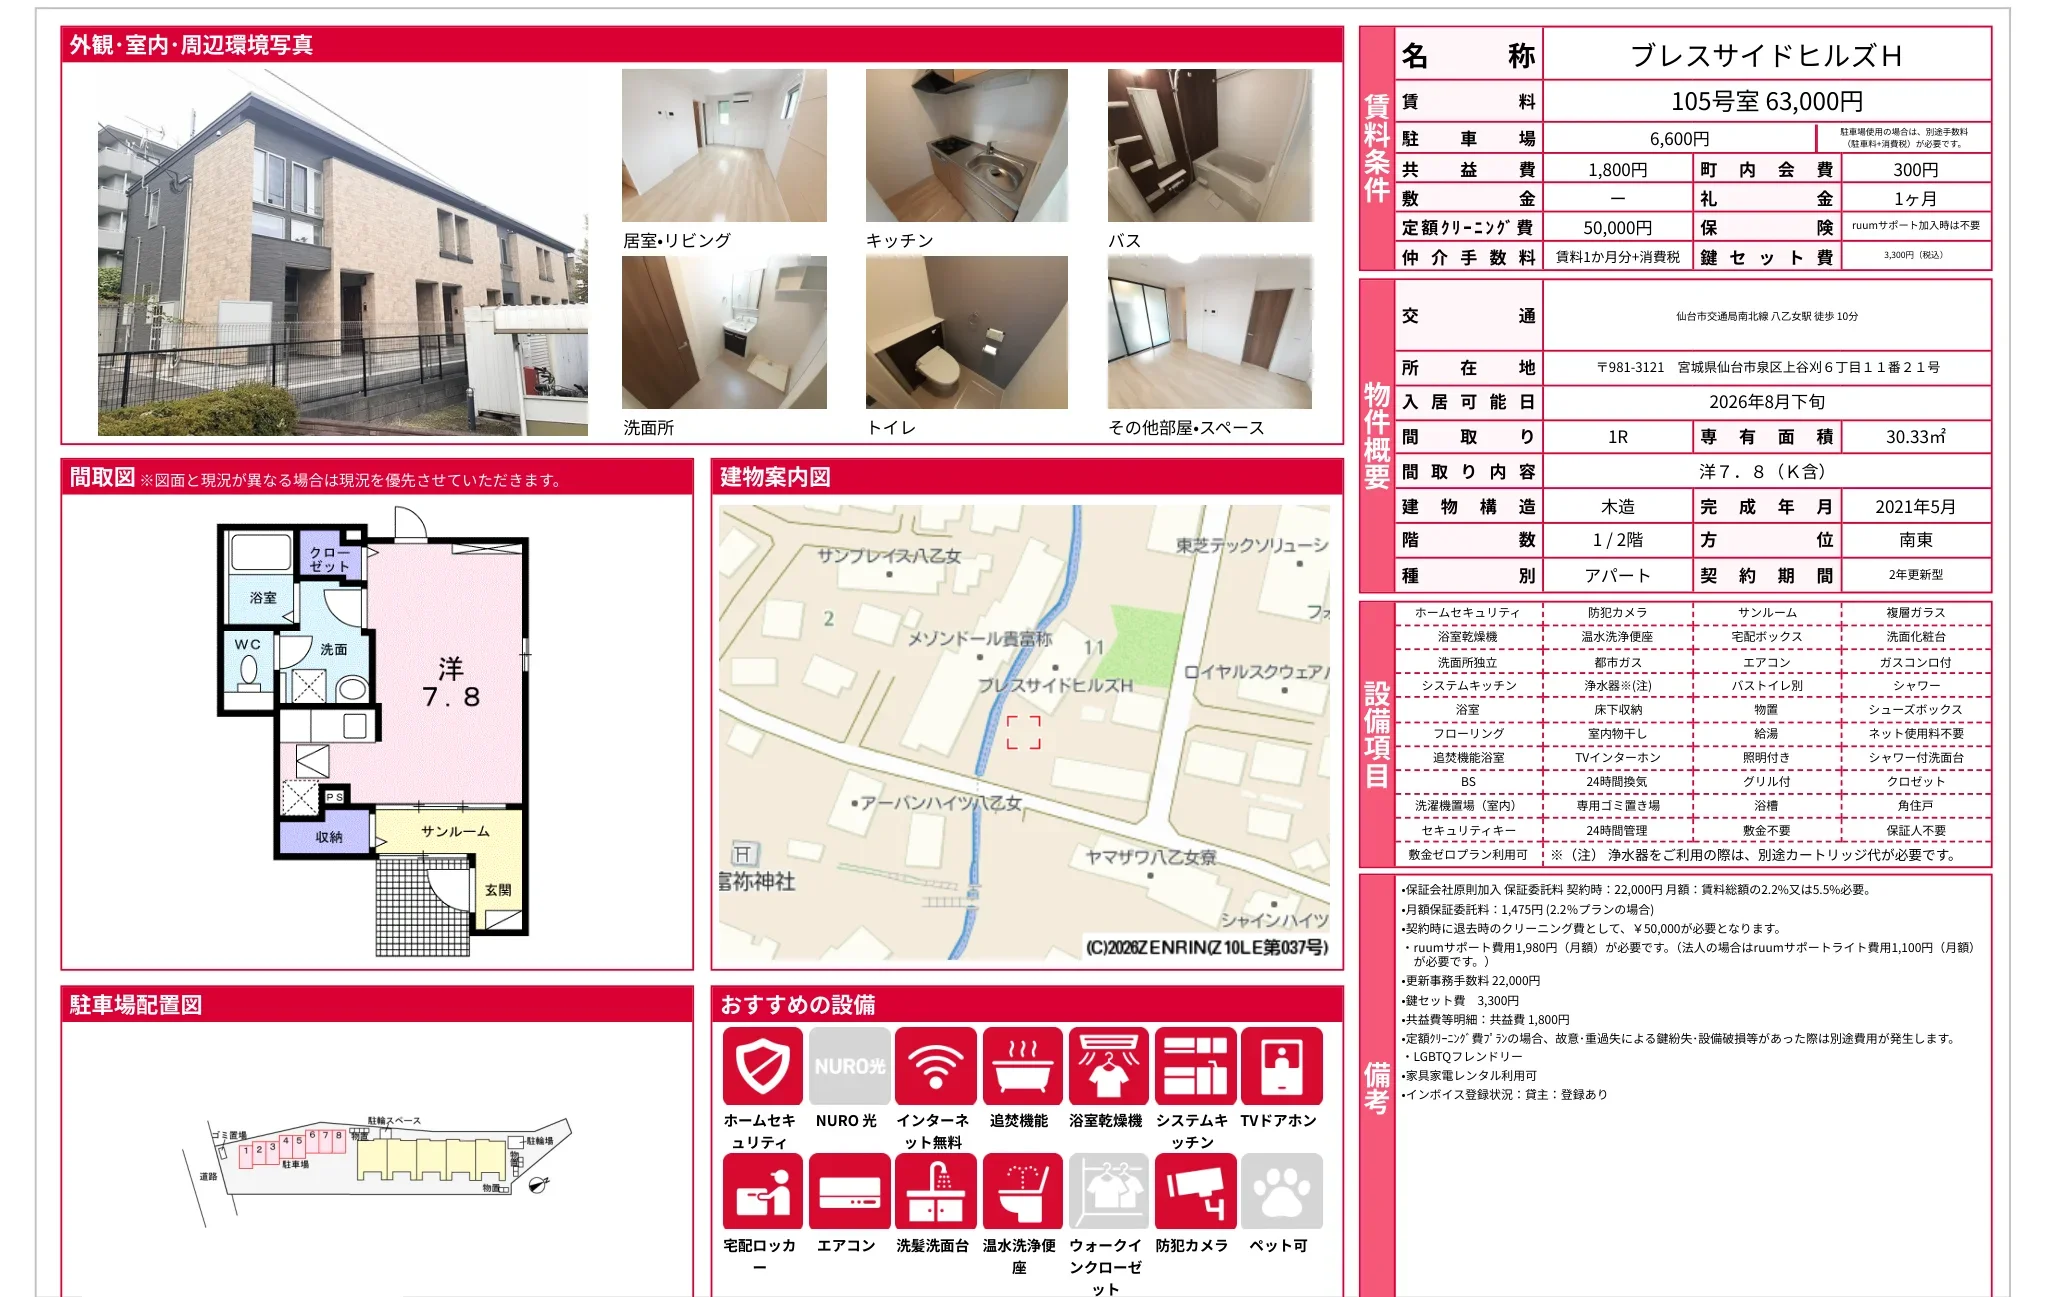This screenshot has width=2056, height=1297.
Task: Click the 床下収納 equipment cell
Action: [x=1617, y=710]
